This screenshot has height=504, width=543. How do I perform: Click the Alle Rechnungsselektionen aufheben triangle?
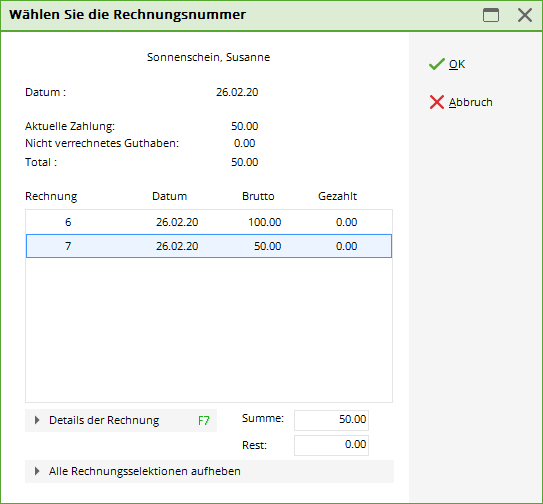coord(37,471)
